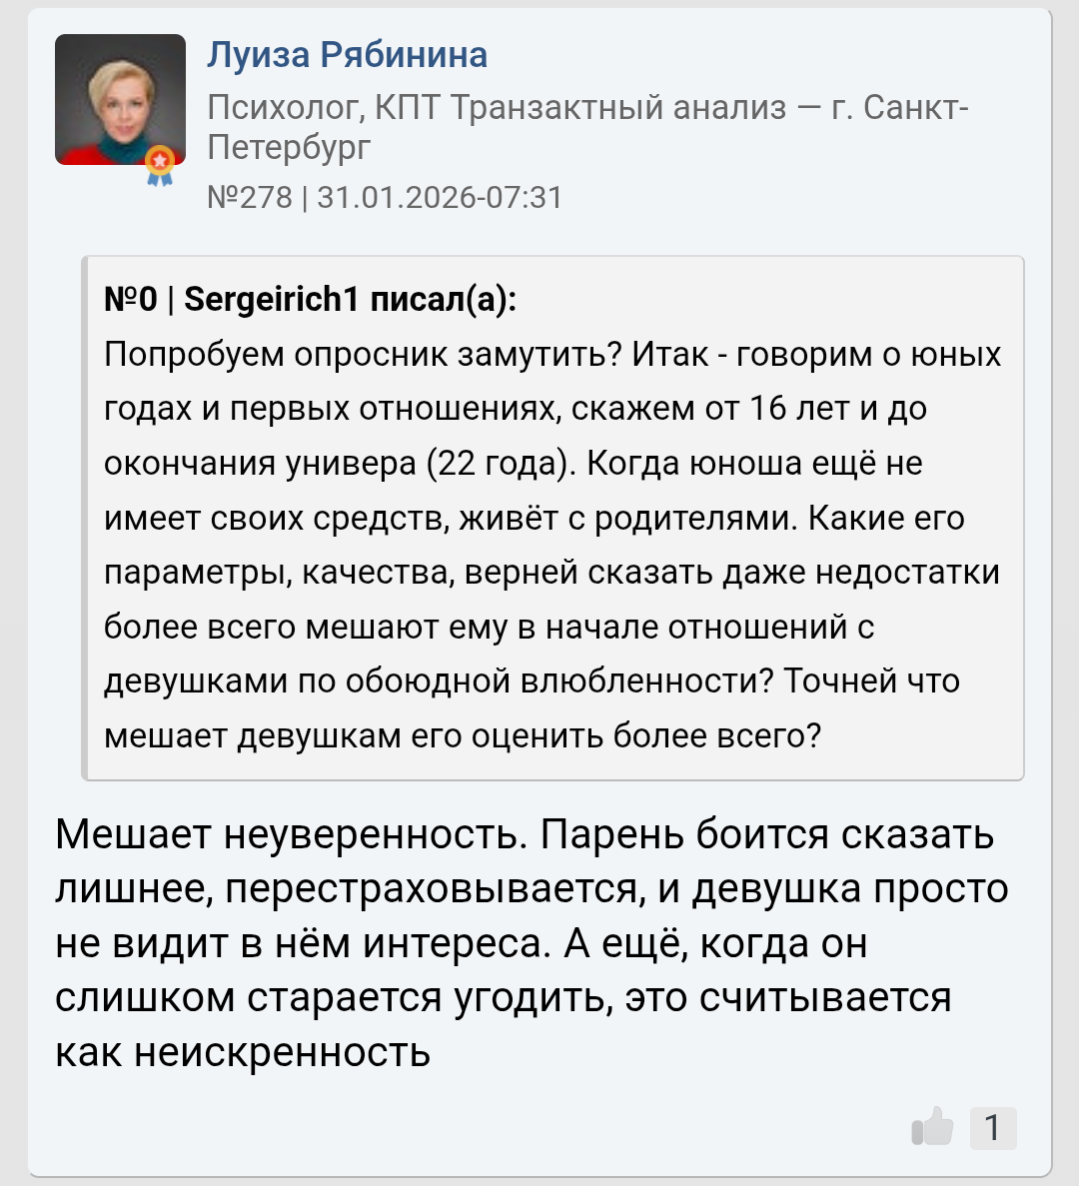
Task: Open post number №278 permalink
Action: tap(250, 197)
